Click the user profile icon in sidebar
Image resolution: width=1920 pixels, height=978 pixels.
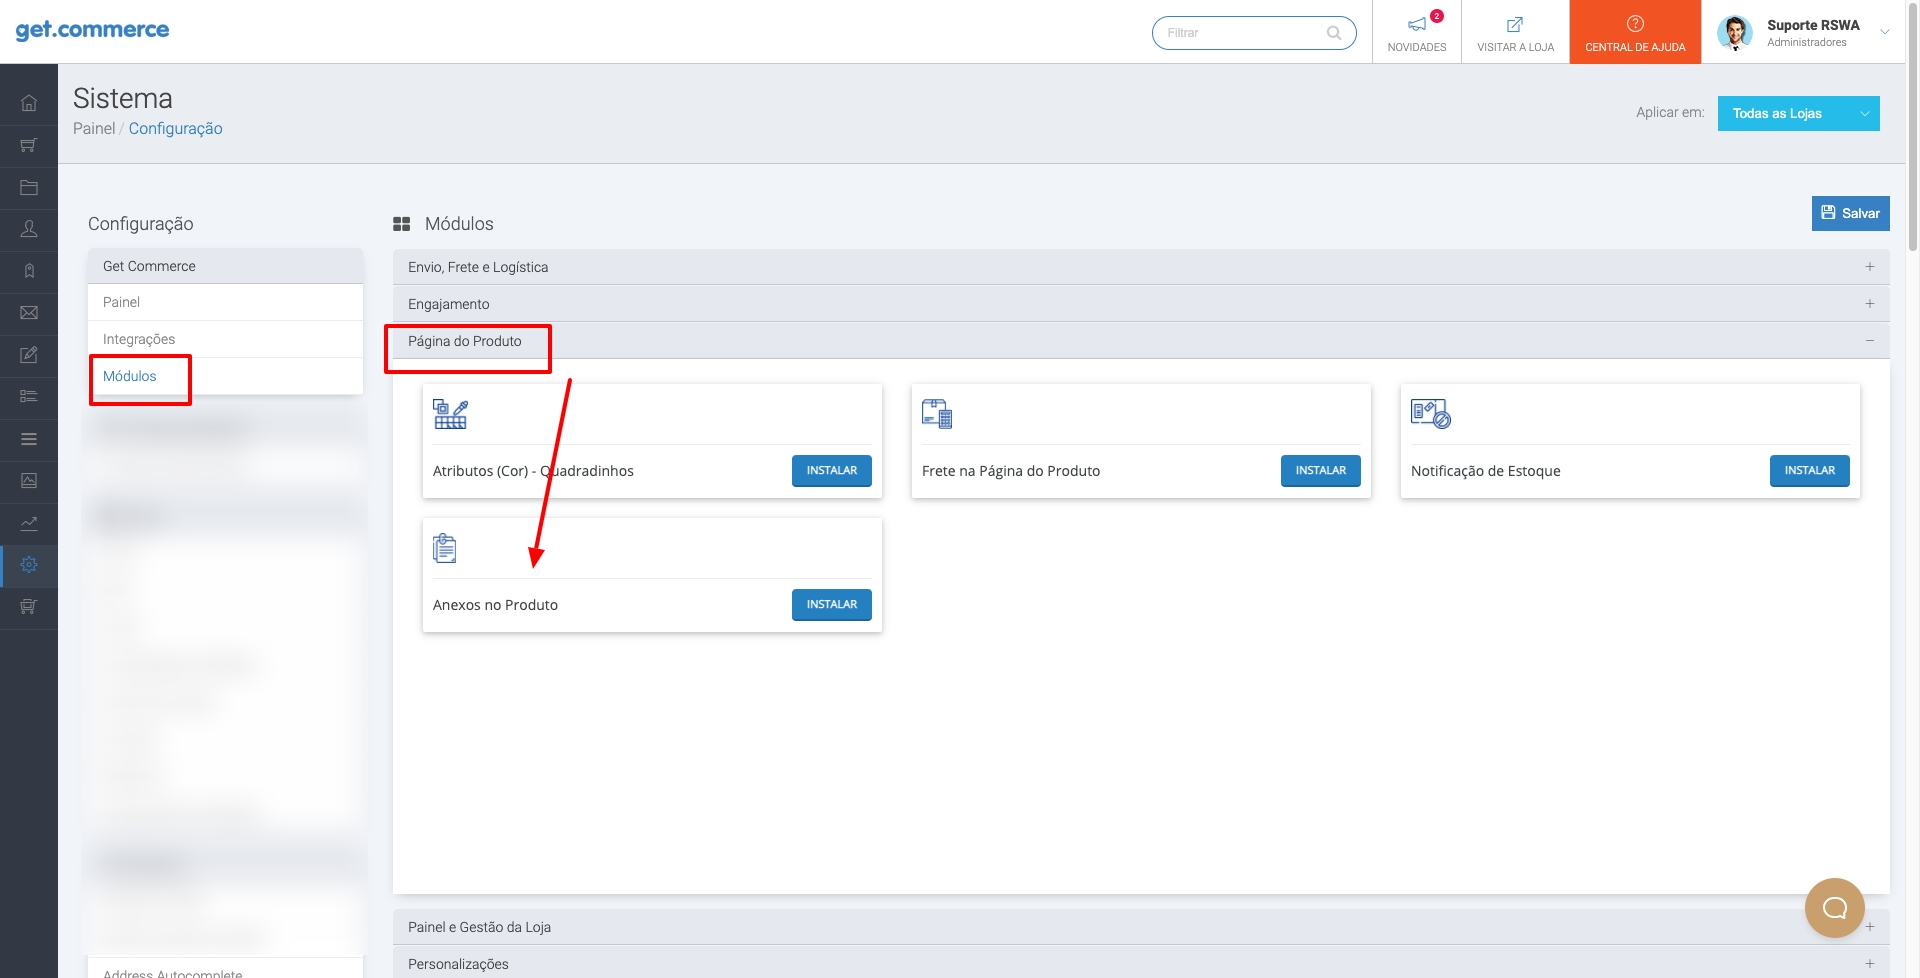click(x=29, y=229)
